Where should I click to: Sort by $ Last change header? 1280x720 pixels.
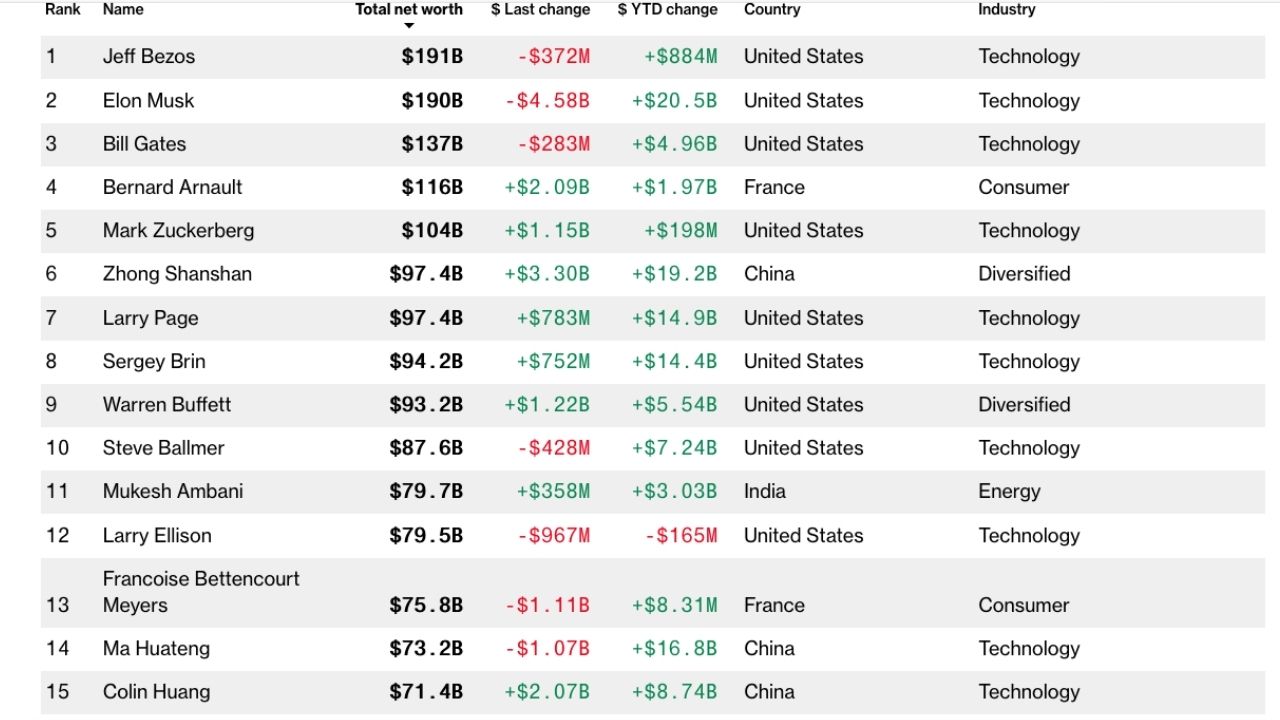[540, 9]
